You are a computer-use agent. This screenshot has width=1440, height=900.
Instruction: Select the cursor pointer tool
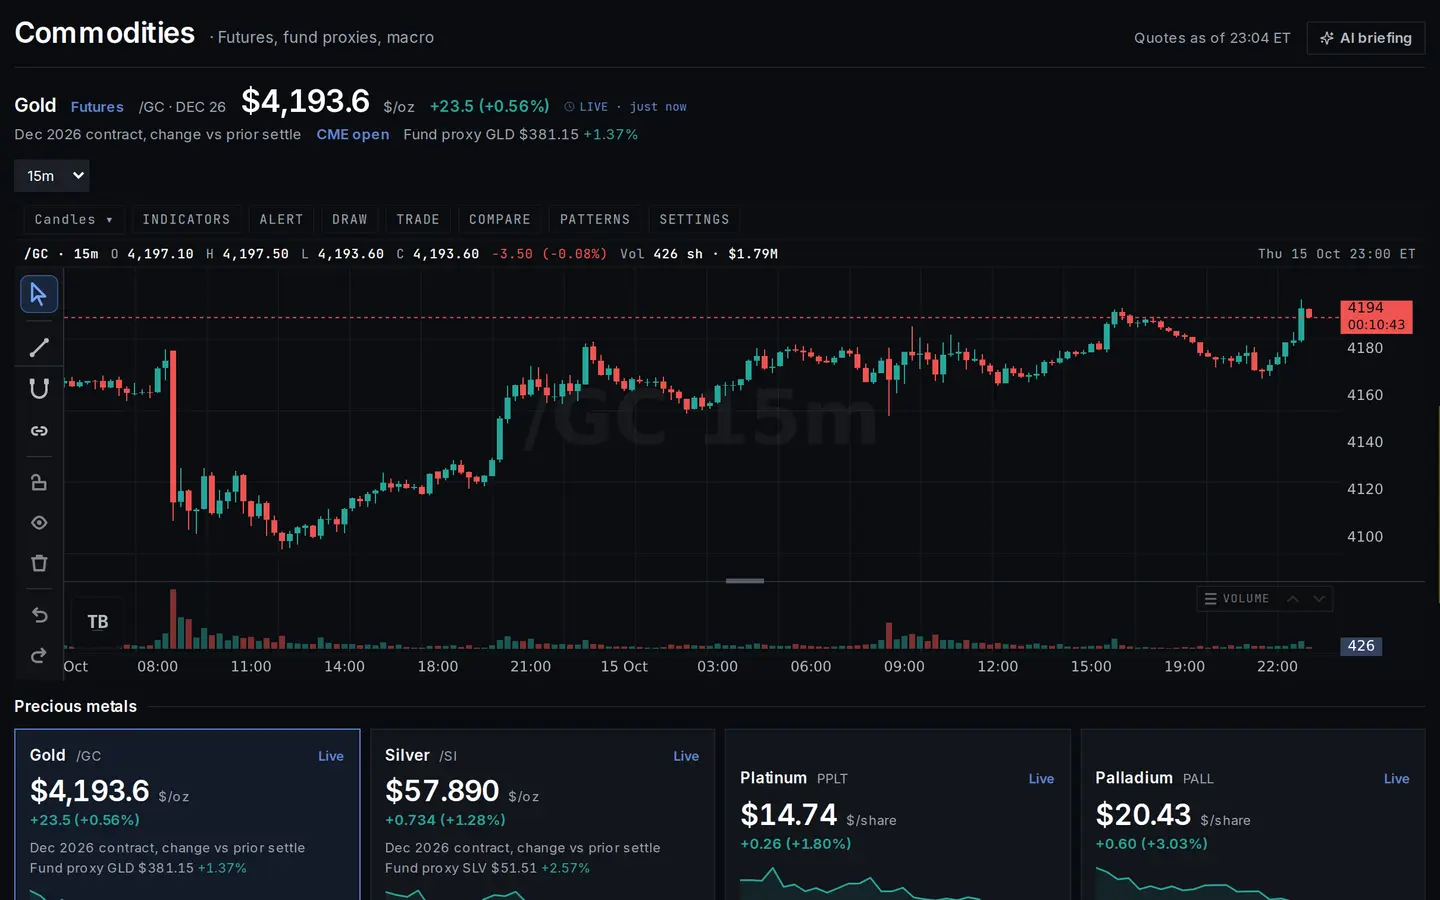point(39,294)
